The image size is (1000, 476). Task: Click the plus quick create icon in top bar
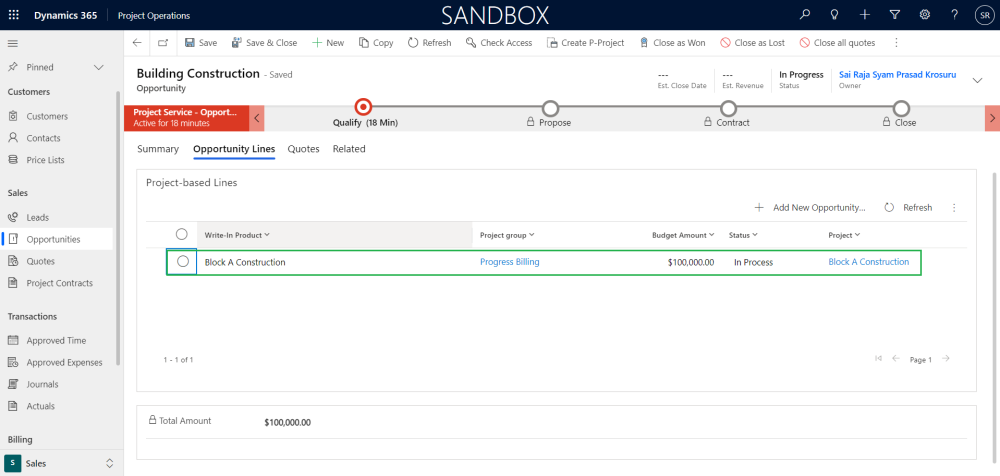[x=864, y=15]
